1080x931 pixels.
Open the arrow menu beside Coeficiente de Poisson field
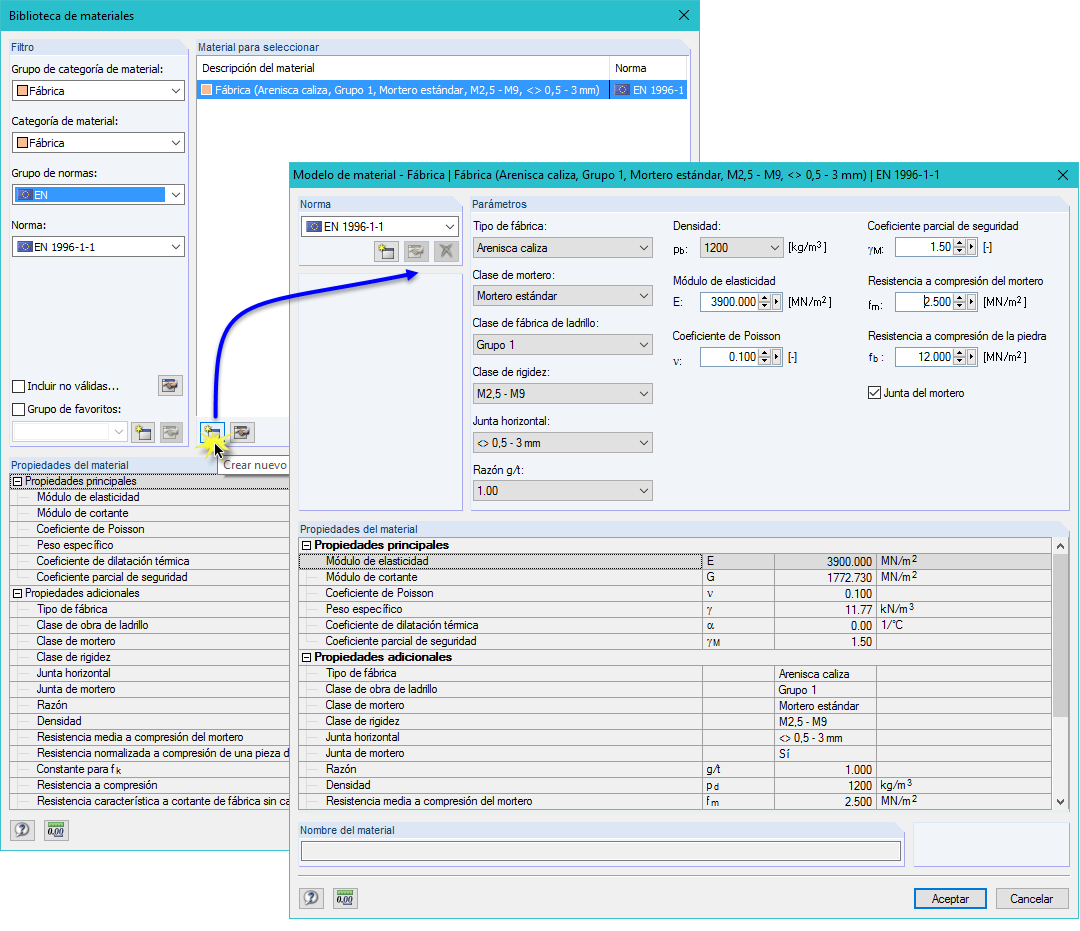point(777,357)
